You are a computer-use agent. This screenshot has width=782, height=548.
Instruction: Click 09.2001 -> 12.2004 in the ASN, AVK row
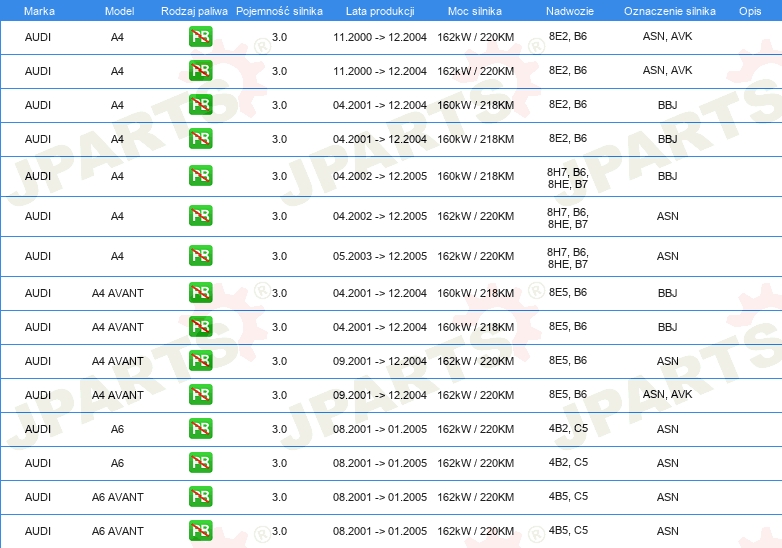[x=380, y=395]
